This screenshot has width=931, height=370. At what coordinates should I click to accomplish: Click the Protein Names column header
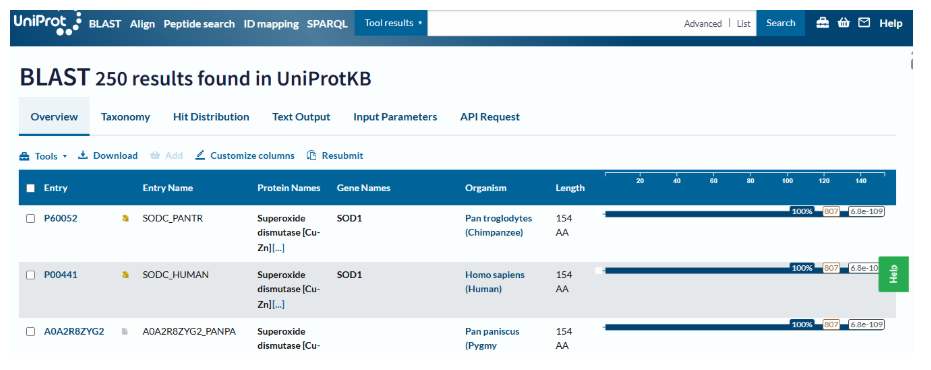click(x=289, y=188)
